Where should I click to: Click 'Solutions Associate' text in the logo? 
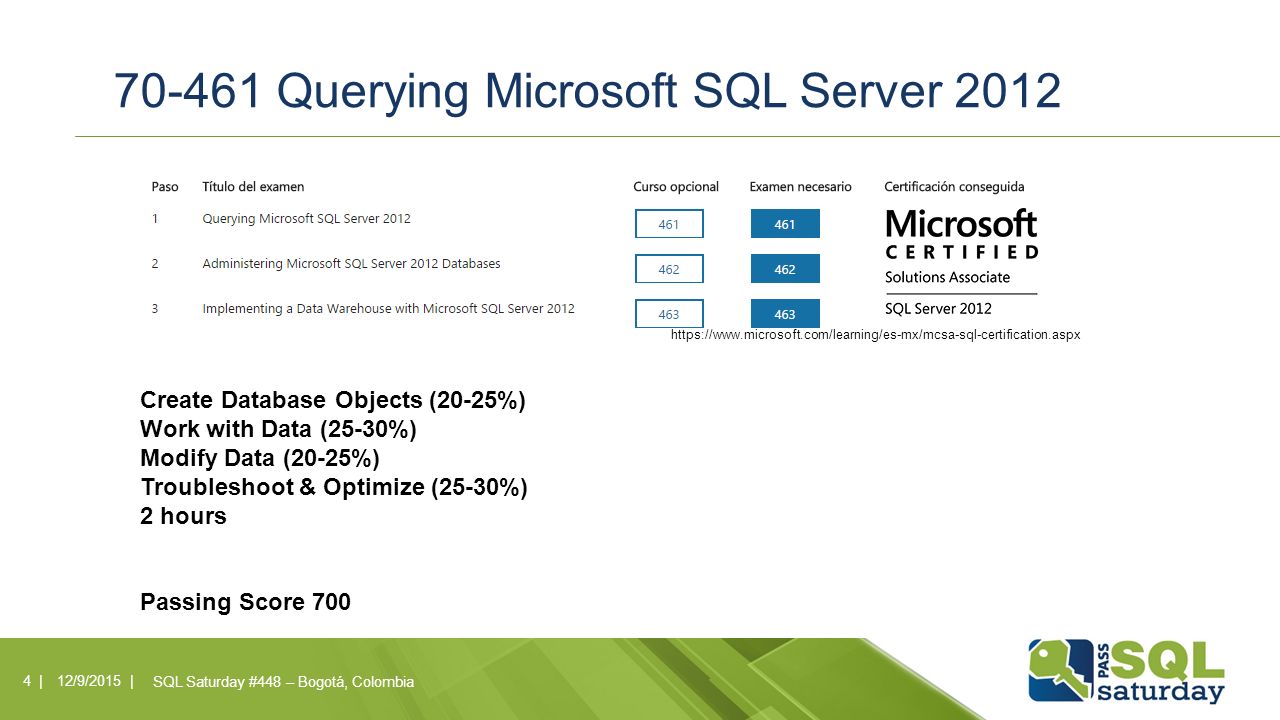(x=947, y=277)
